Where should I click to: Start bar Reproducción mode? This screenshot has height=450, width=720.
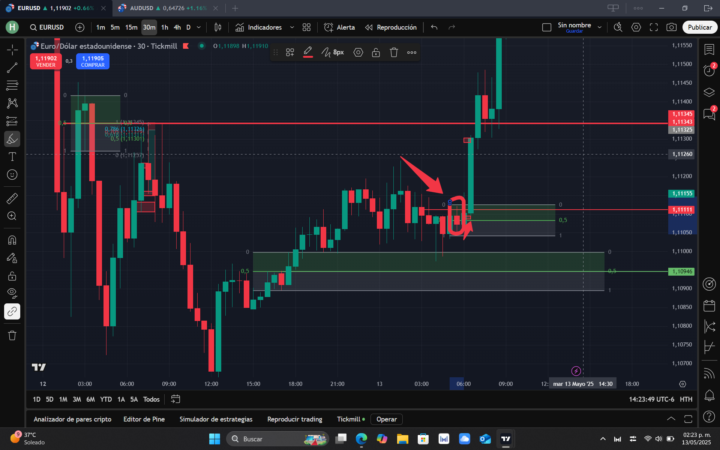391,28
